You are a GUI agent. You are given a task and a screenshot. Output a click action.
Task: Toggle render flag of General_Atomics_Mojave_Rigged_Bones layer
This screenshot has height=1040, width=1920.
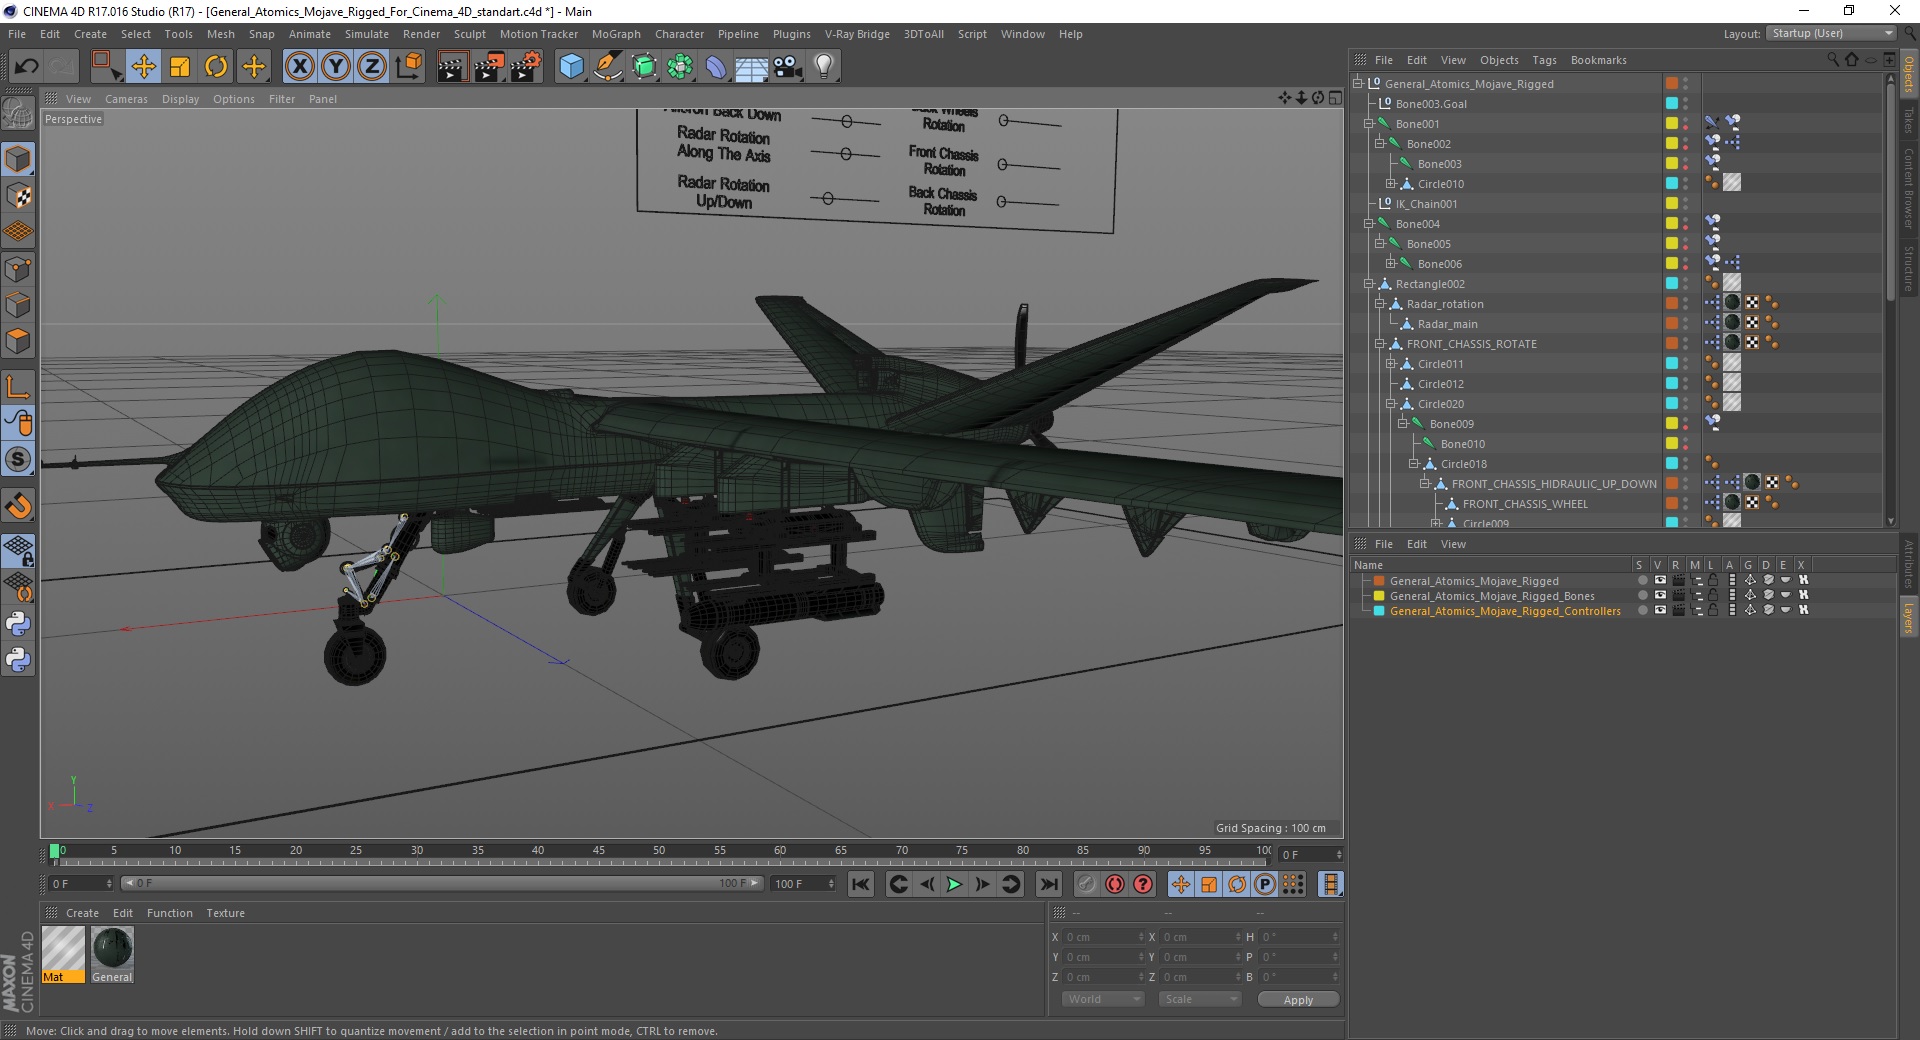point(1678,596)
